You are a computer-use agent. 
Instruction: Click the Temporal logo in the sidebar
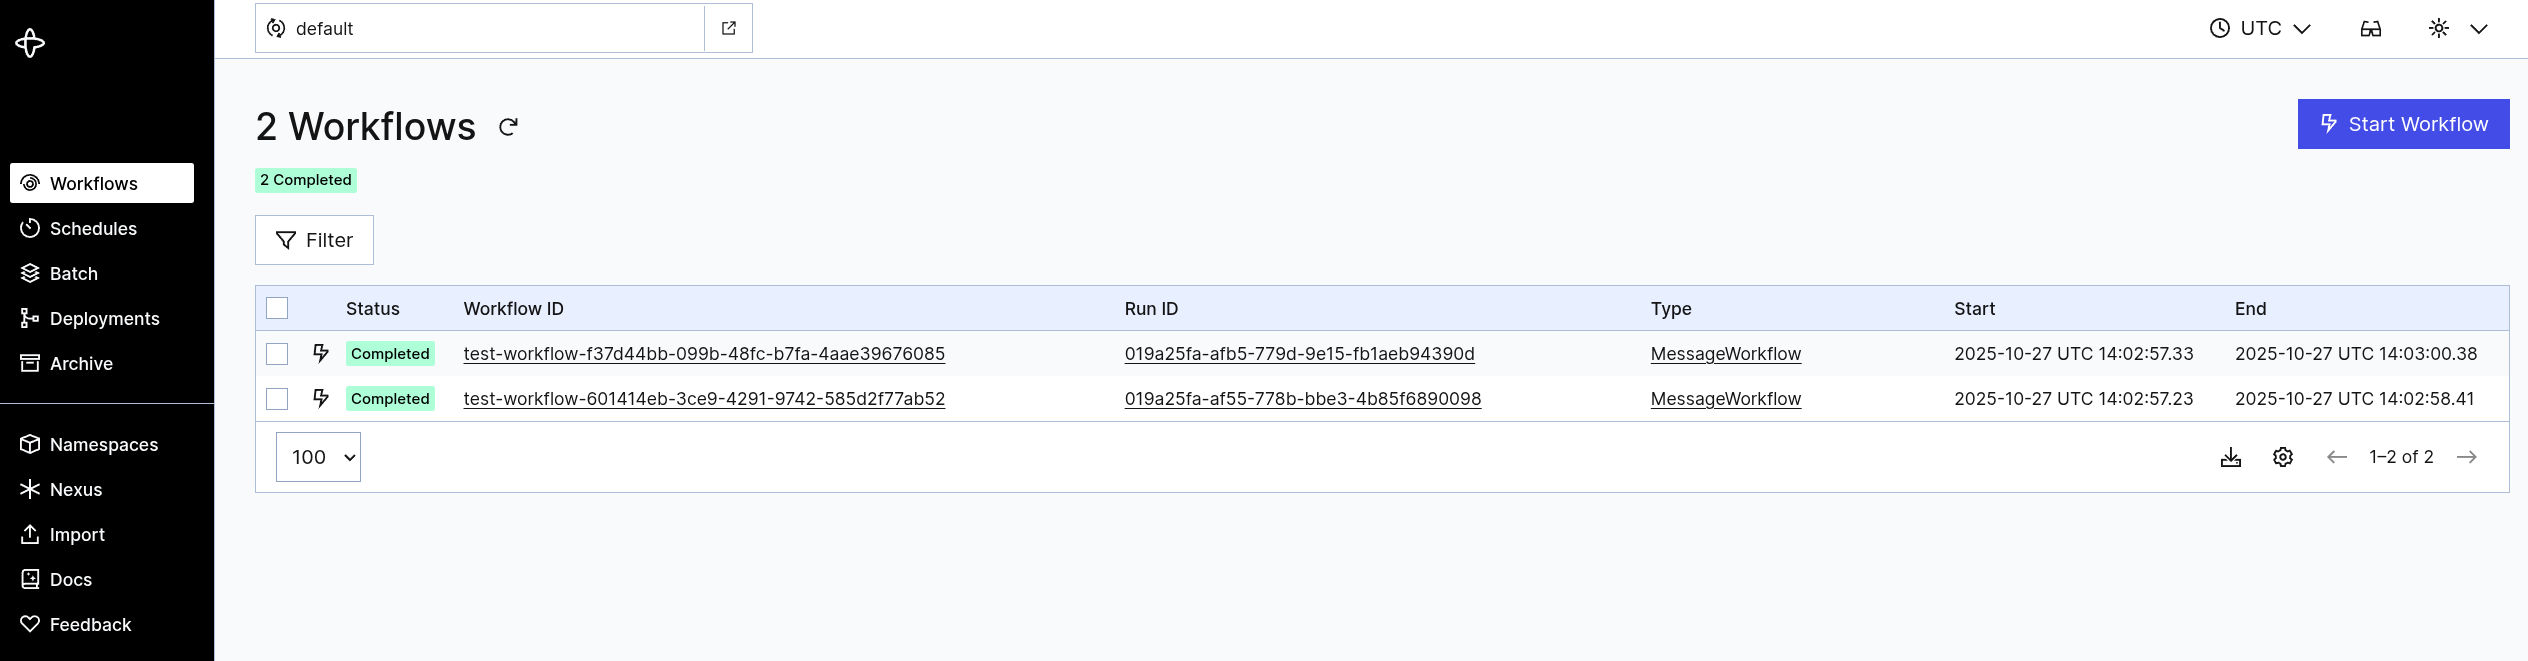pyautogui.click(x=31, y=43)
